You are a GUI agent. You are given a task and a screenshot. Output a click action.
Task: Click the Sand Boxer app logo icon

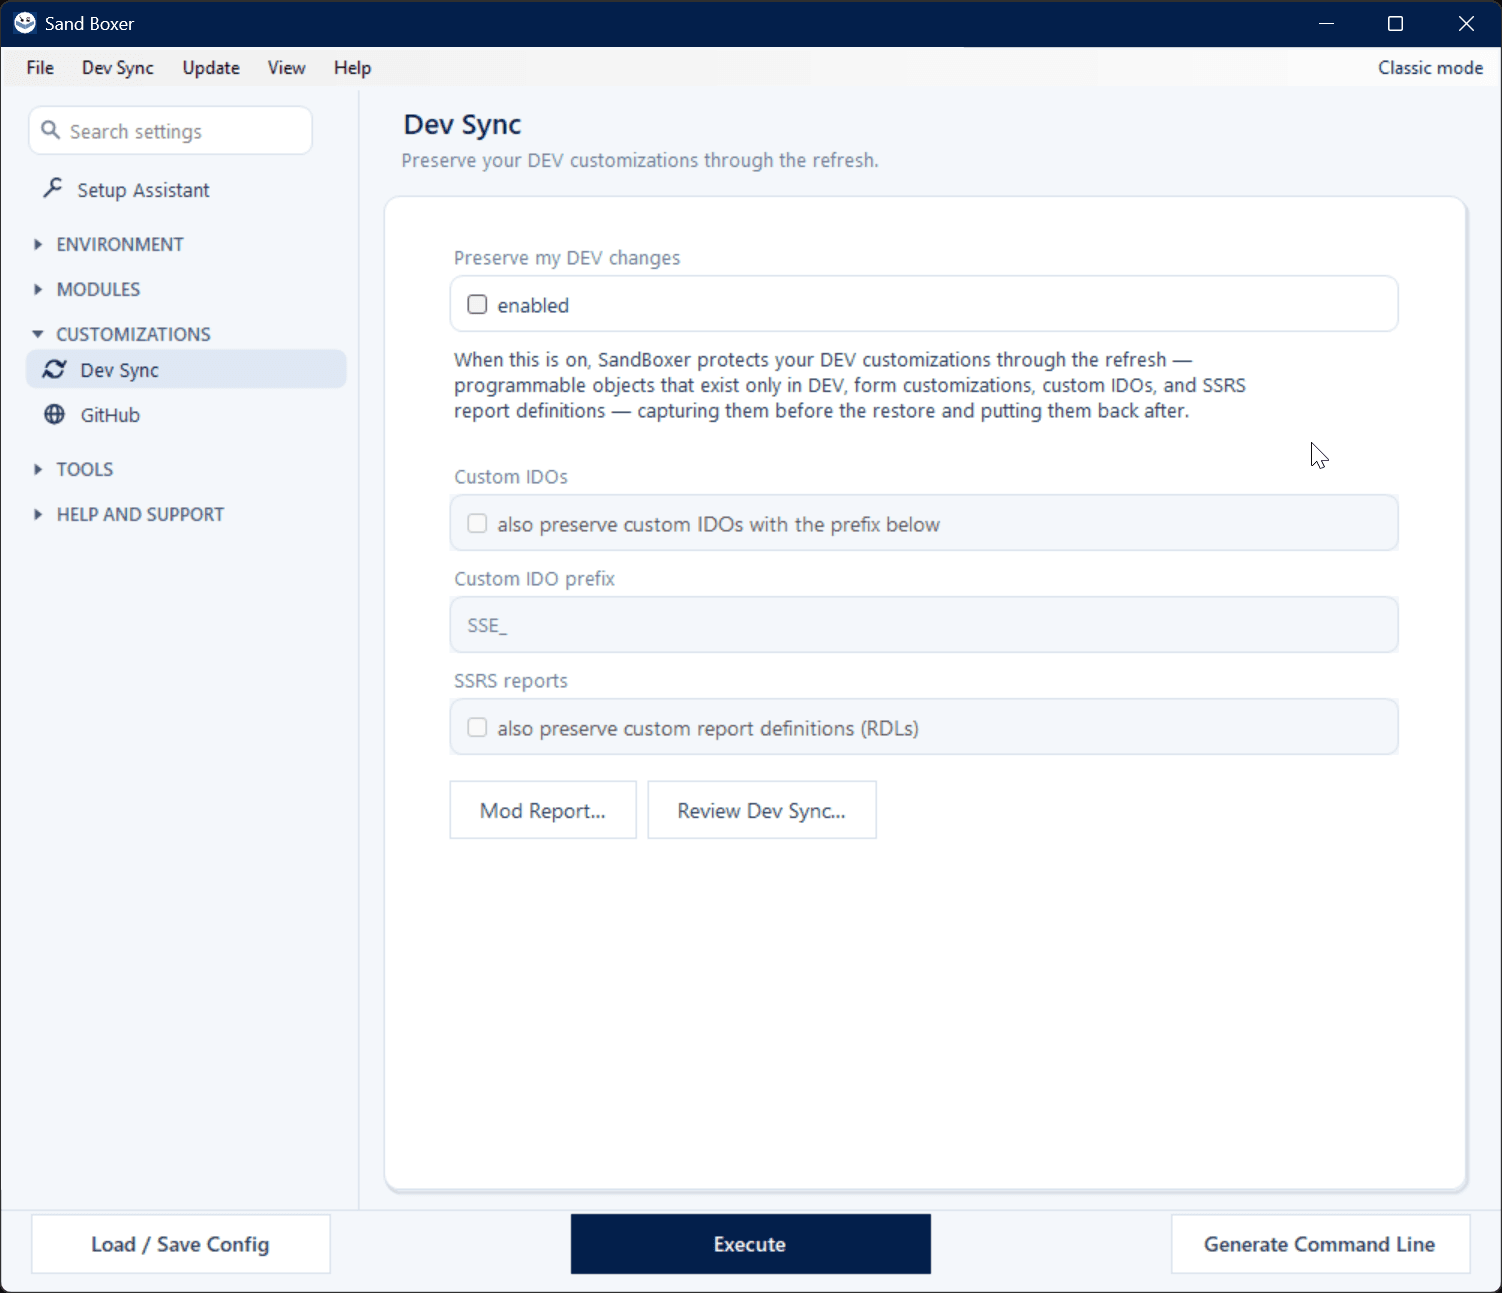pos(25,23)
